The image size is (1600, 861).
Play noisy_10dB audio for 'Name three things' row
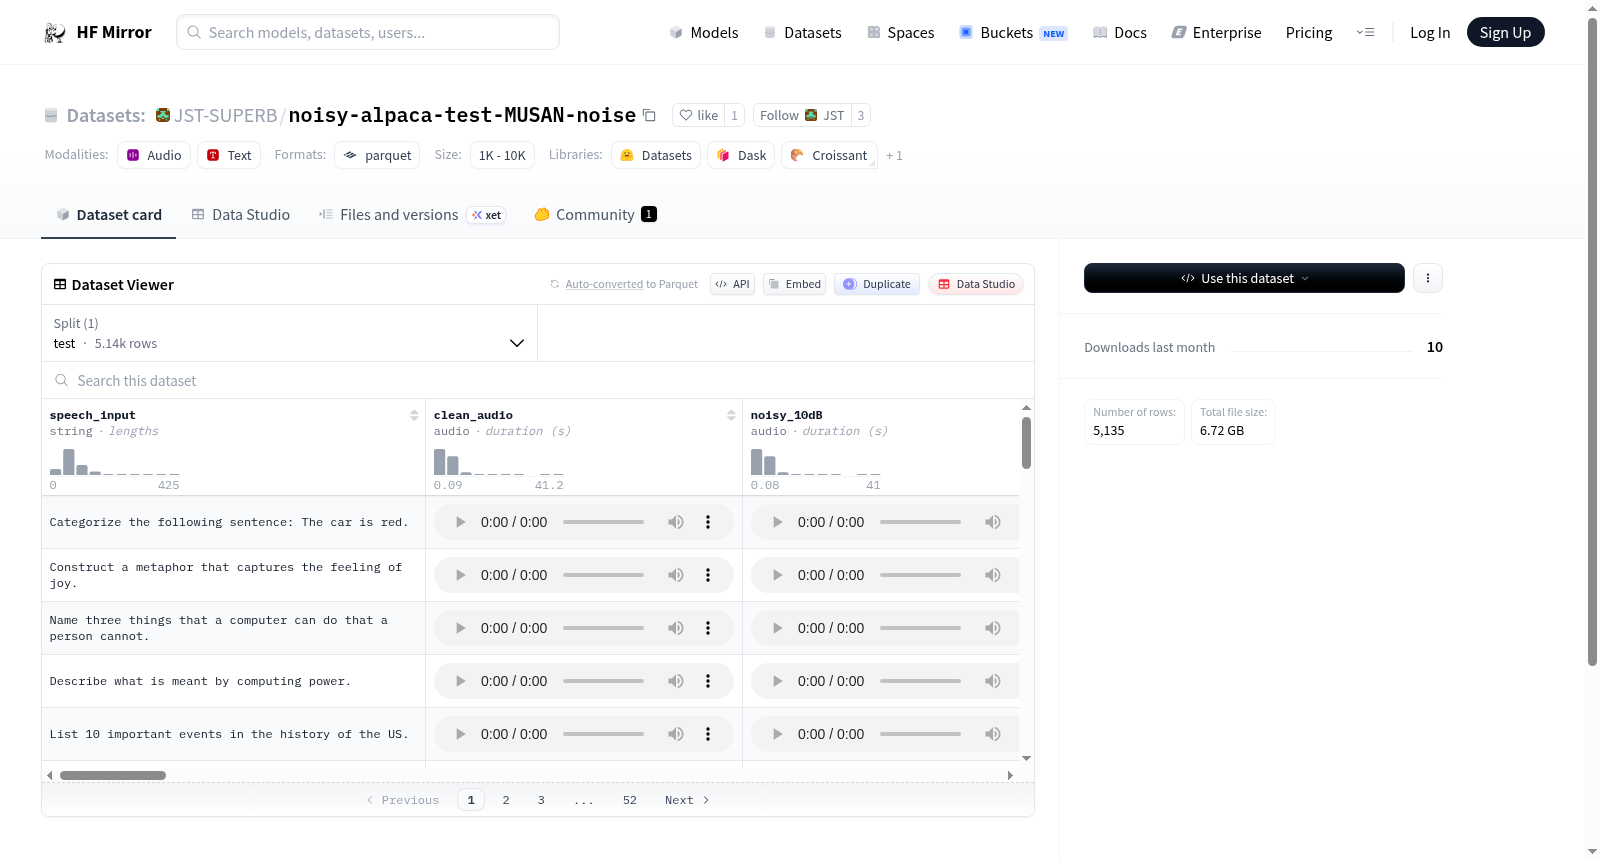click(777, 628)
